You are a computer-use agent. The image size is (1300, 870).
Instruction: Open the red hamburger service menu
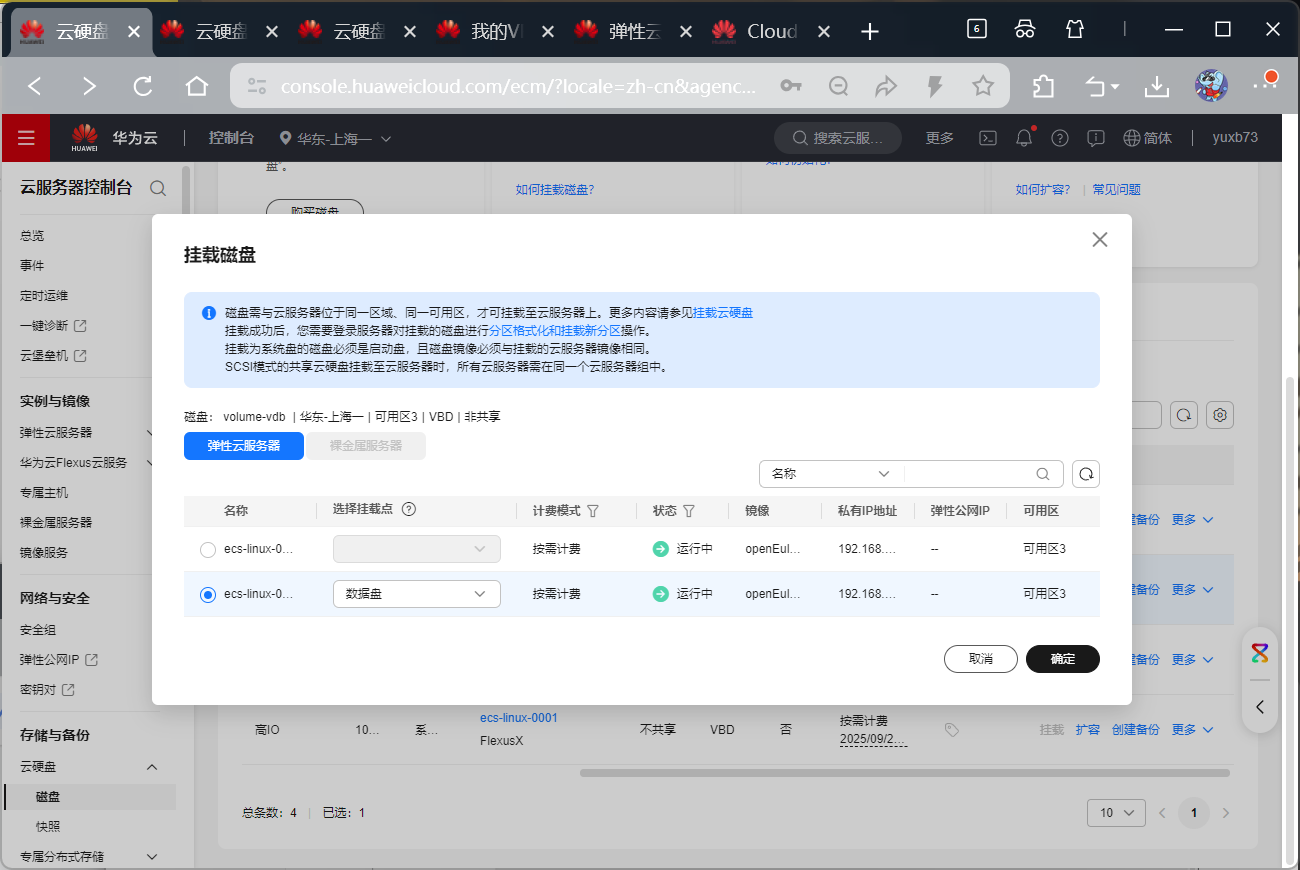(x=26, y=138)
